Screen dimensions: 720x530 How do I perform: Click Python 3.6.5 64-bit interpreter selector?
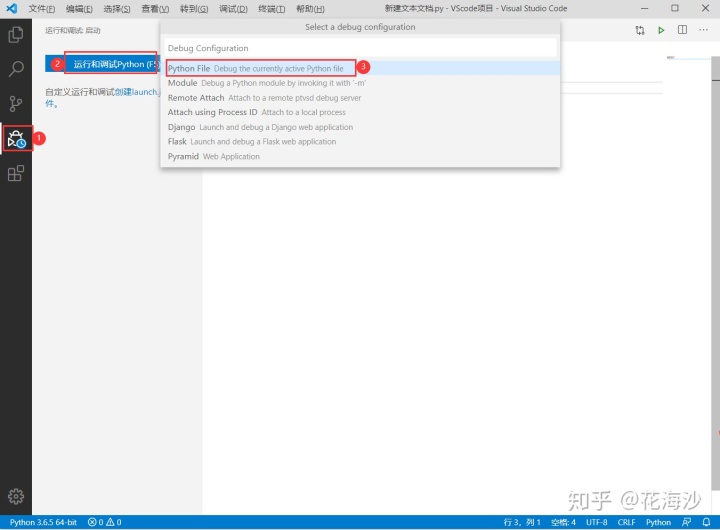click(x=43, y=522)
